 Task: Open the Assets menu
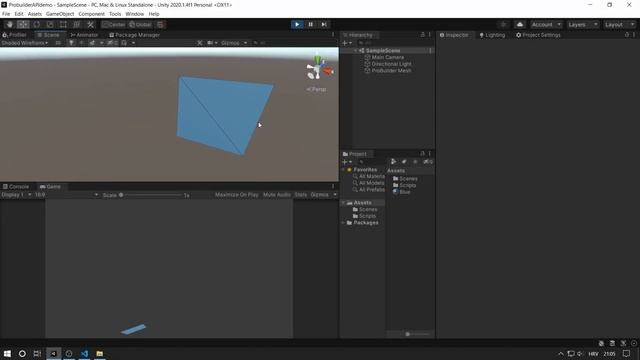coord(35,14)
